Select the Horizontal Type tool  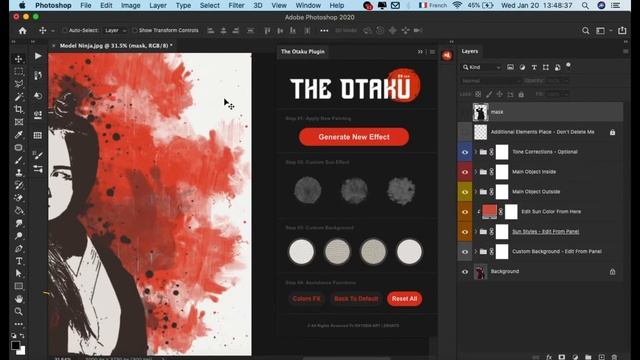coord(18,261)
